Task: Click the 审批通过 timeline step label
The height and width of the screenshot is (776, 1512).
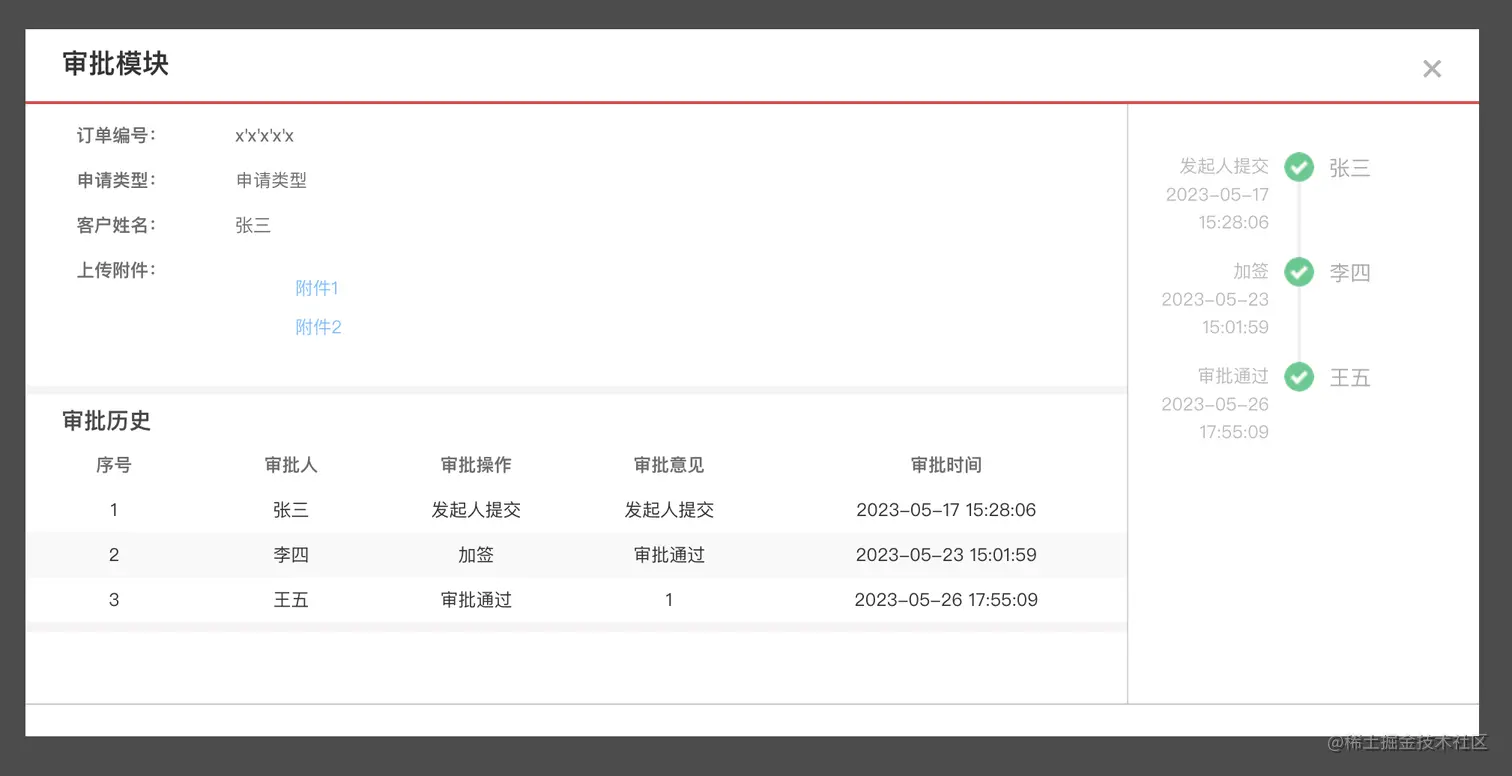Action: pyautogui.click(x=1233, y=376)
